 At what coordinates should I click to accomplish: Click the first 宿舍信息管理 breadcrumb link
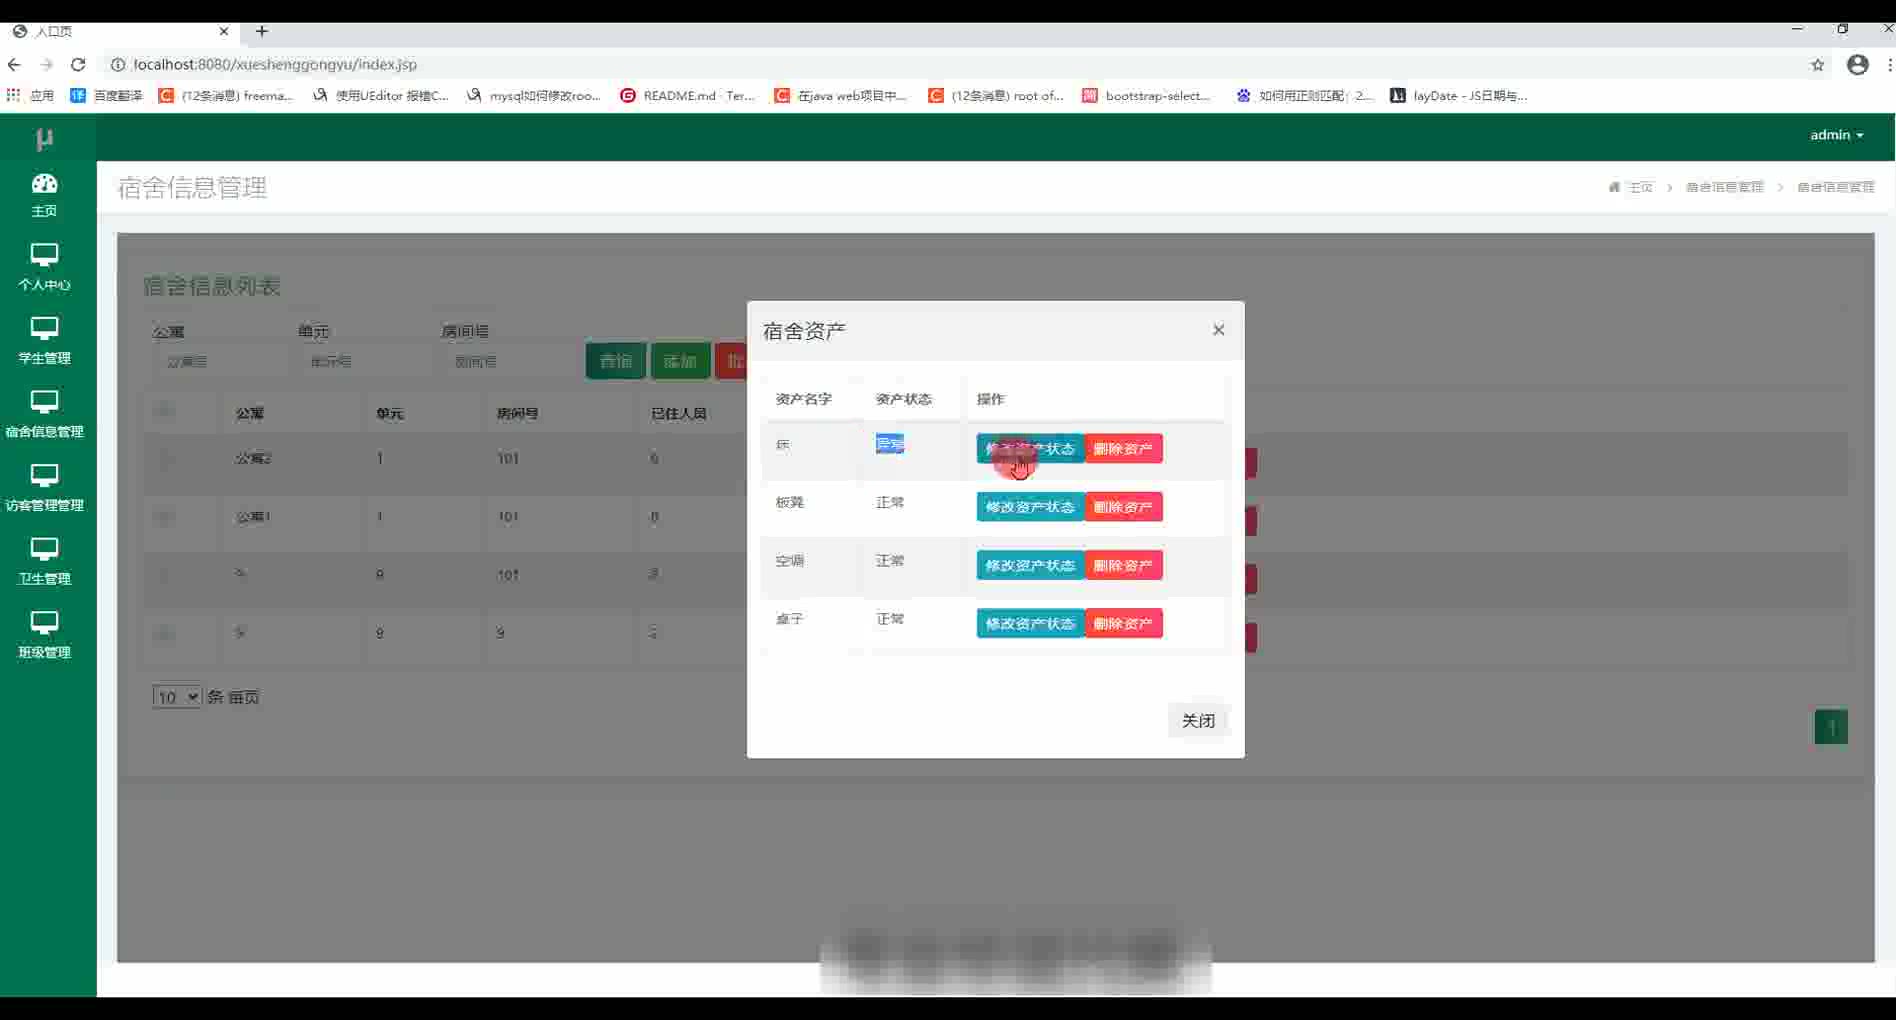tap(1725, 187)
